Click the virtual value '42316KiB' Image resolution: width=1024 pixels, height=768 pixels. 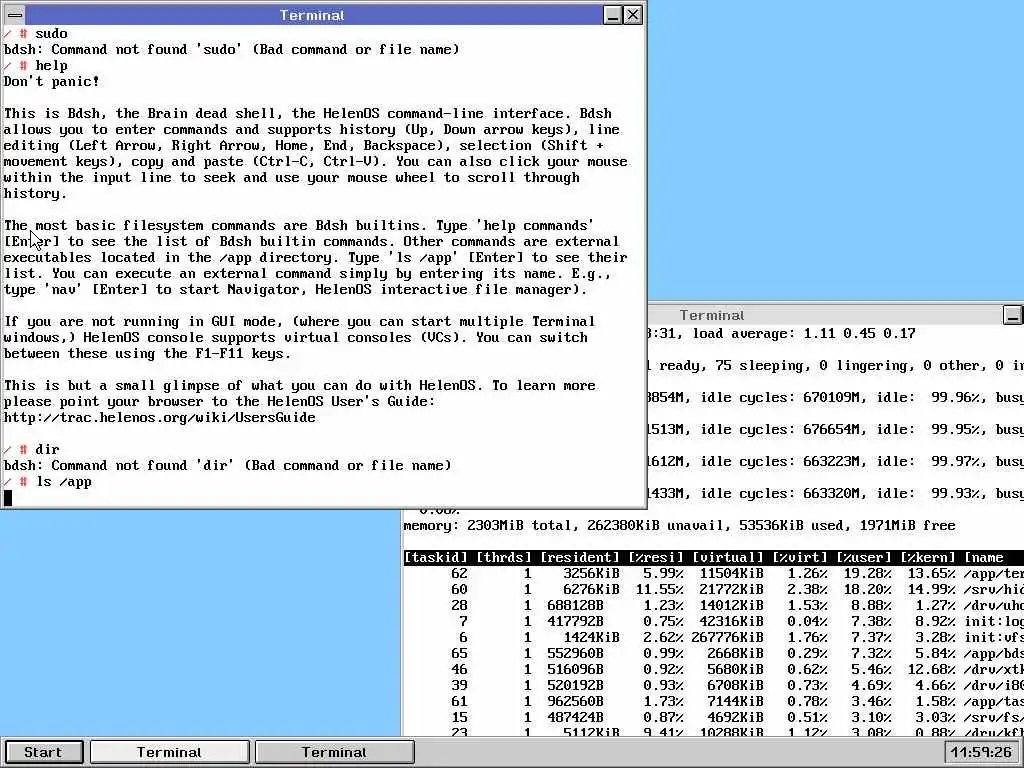click(731, 622)
